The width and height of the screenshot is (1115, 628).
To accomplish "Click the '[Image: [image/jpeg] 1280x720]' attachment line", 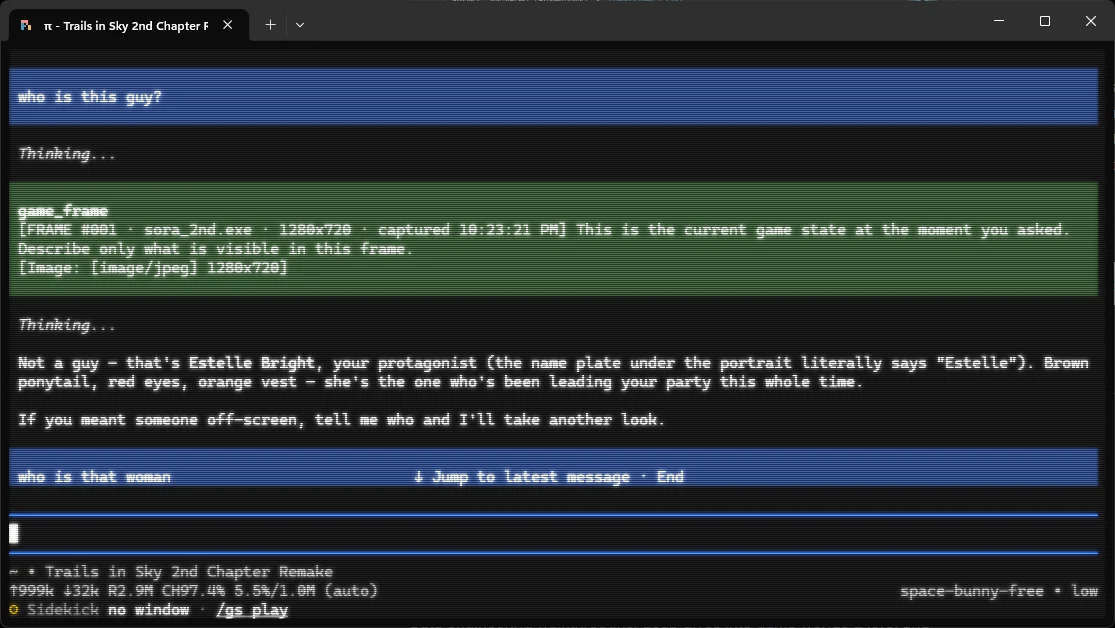I will click(153, 267).
